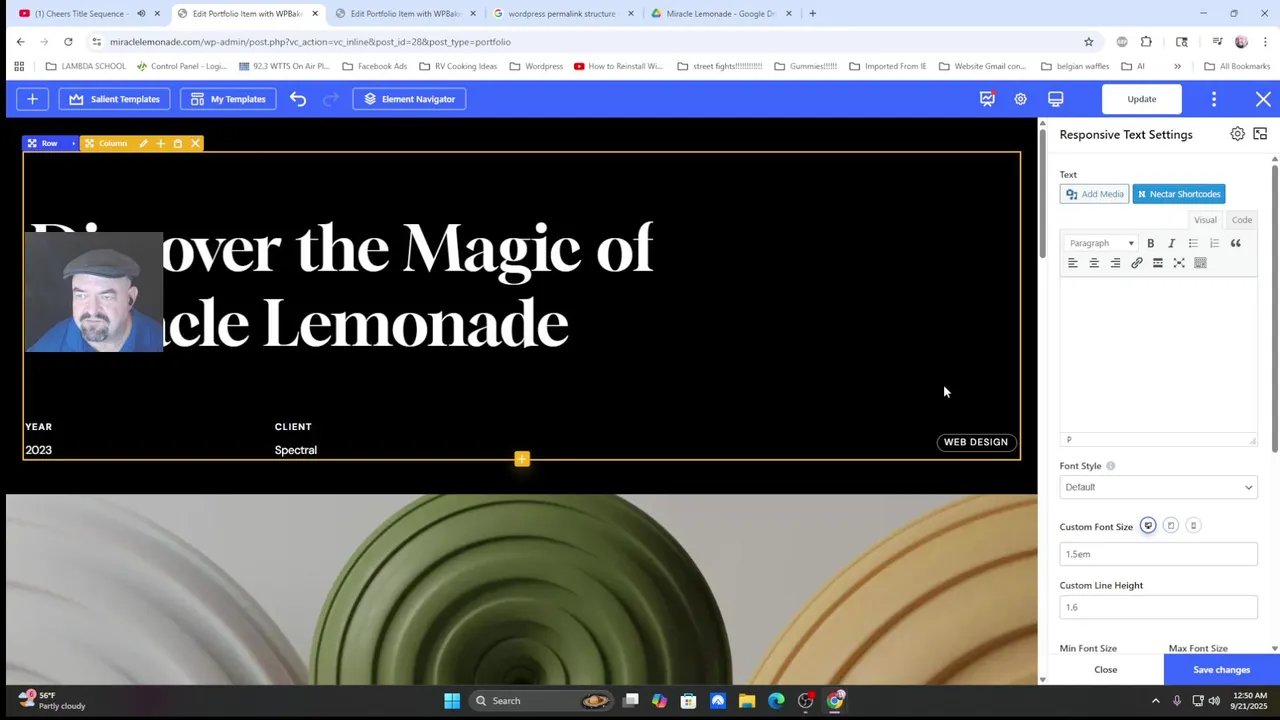This screenshot has height=720, width=1280.
Task: Enable distraction-free fullscreen mode
Action: point(1179,263)
